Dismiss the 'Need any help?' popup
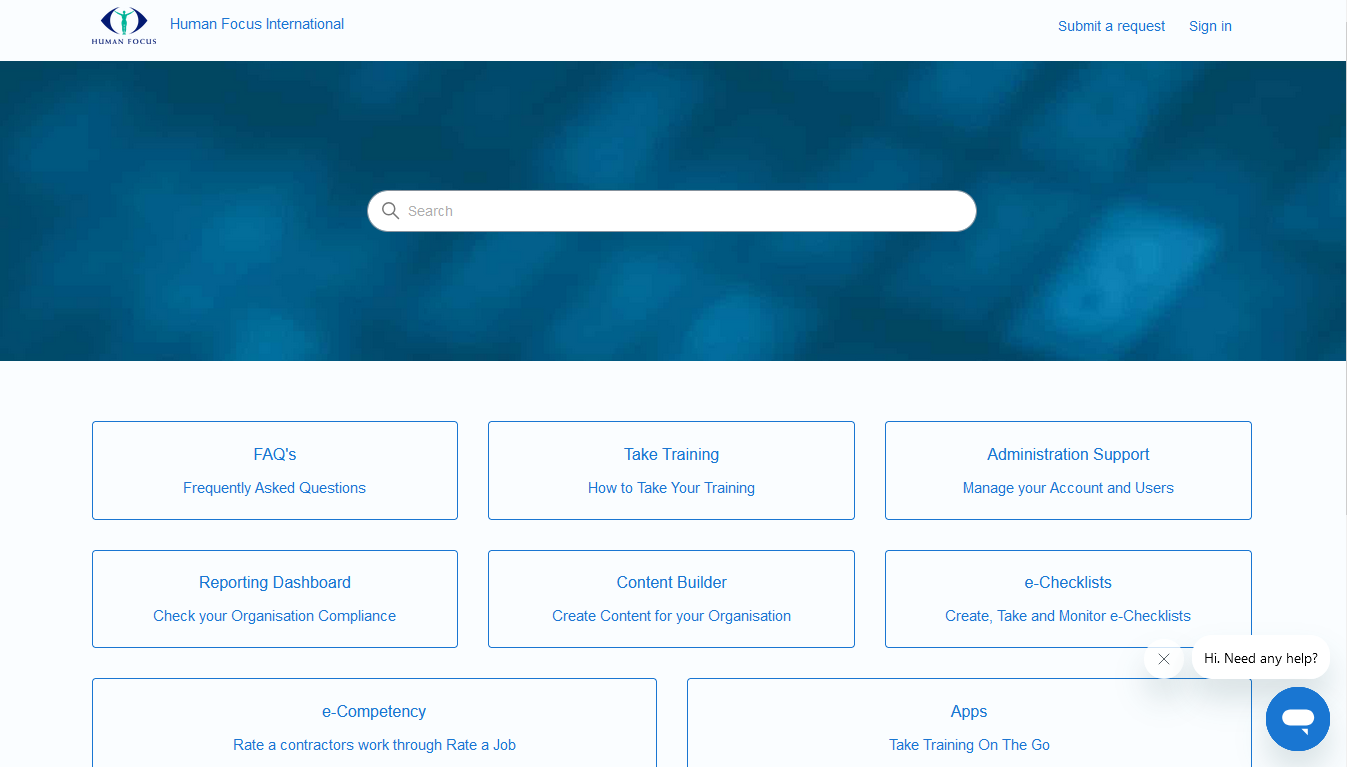1347x767 pixels. click(x=1164, y=659)
